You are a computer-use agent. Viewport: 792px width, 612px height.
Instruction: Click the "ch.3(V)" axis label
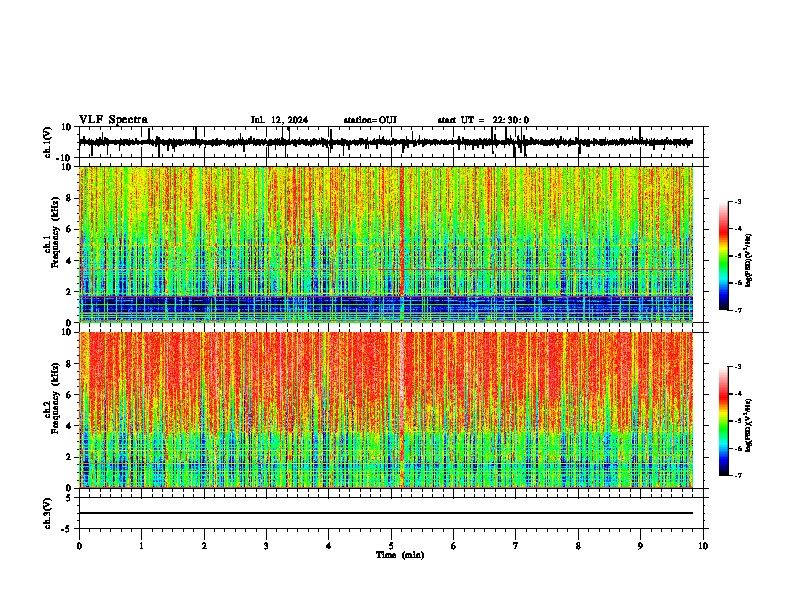click(x=48, y=513)
